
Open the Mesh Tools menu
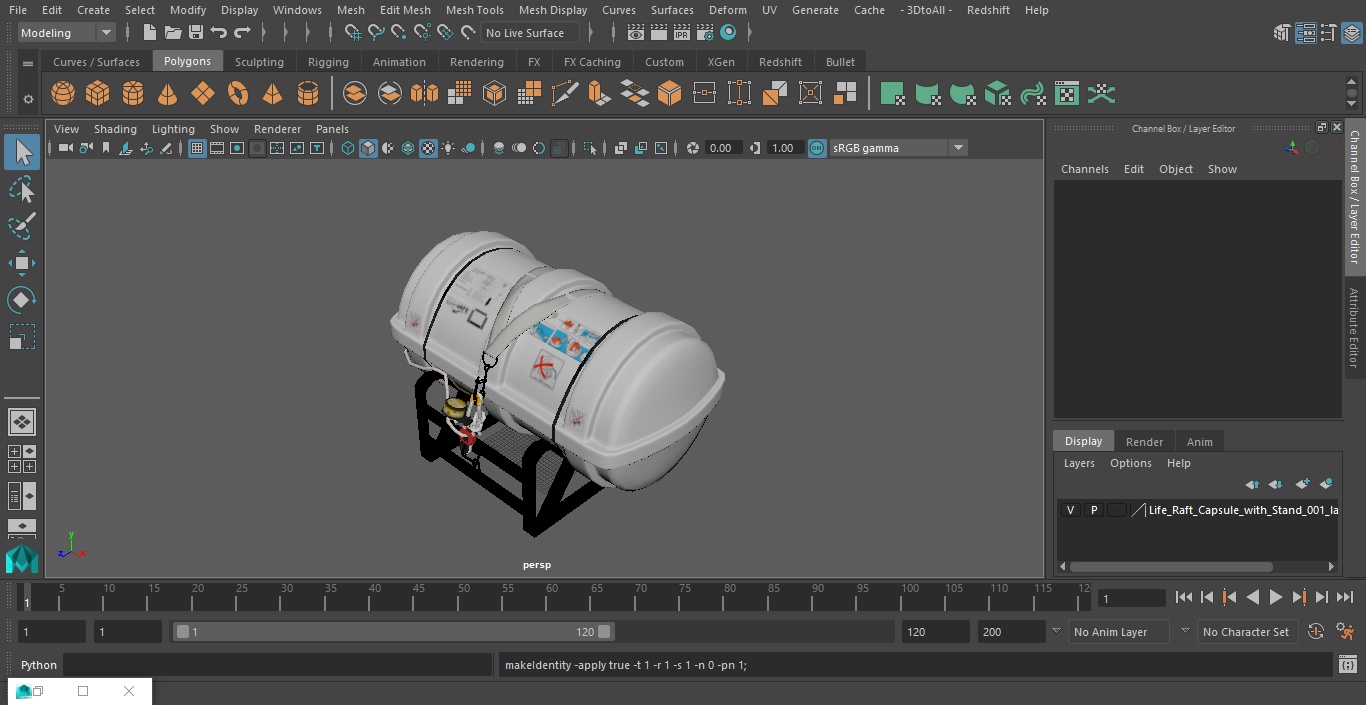(474, 10)
